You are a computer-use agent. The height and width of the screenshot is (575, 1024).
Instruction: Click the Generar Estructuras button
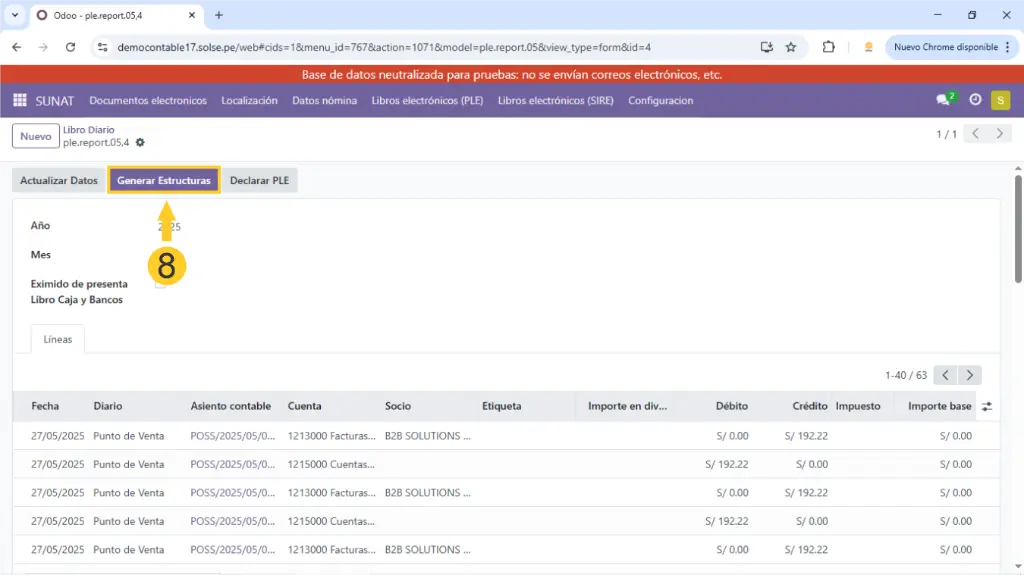coord(164,180)
